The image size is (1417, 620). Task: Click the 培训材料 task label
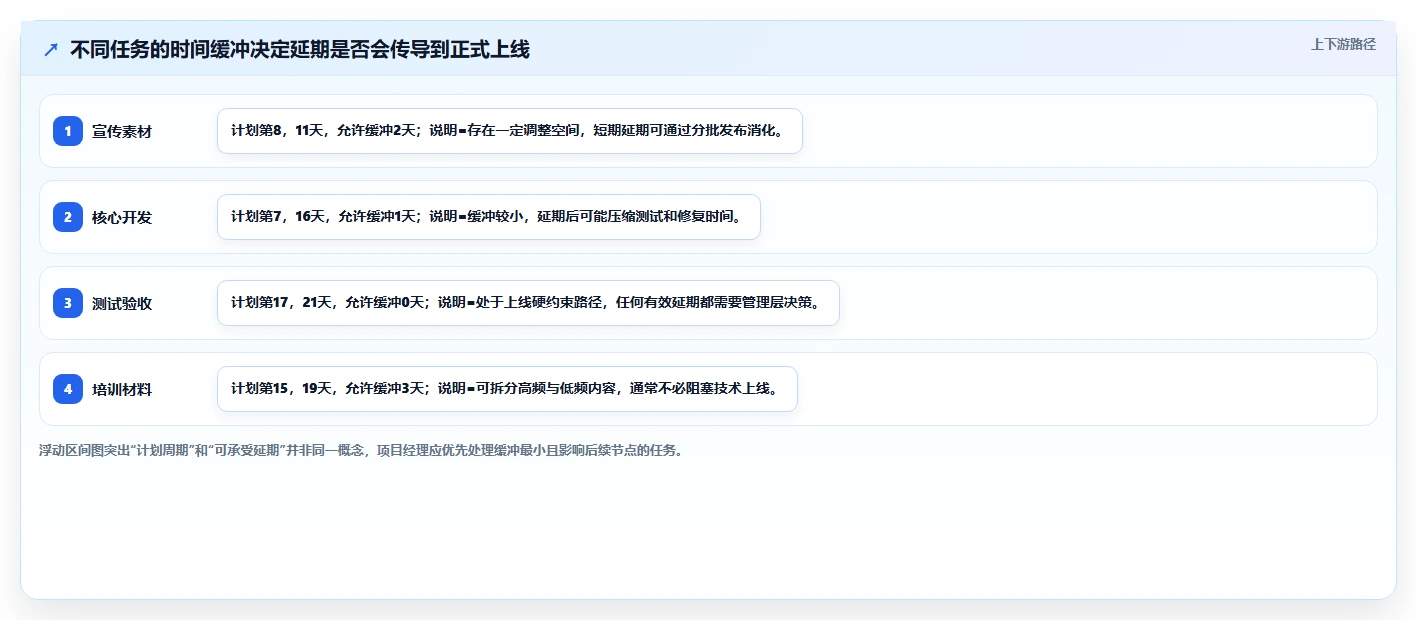(x=122, y=389)
